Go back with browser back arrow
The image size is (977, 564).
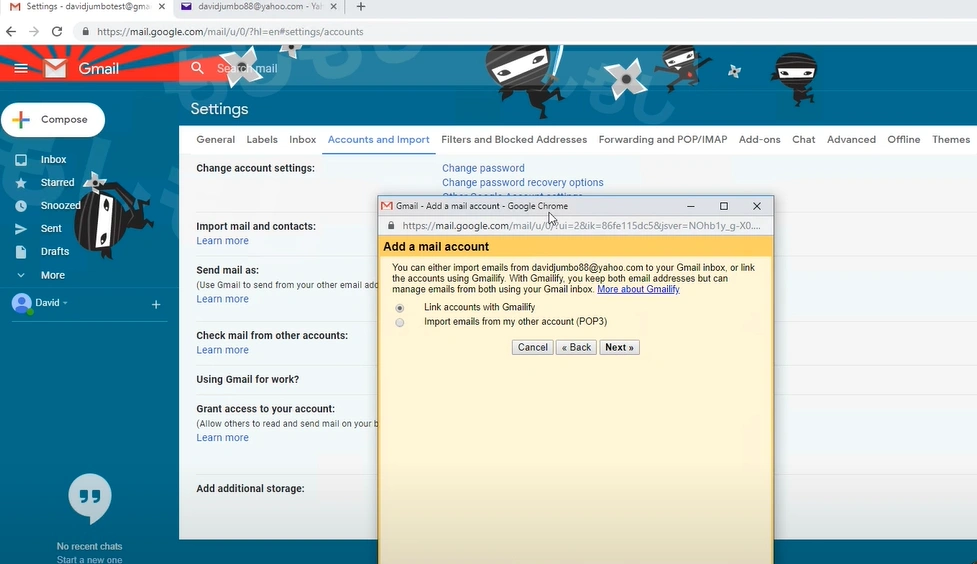click(x=11, y=32)
